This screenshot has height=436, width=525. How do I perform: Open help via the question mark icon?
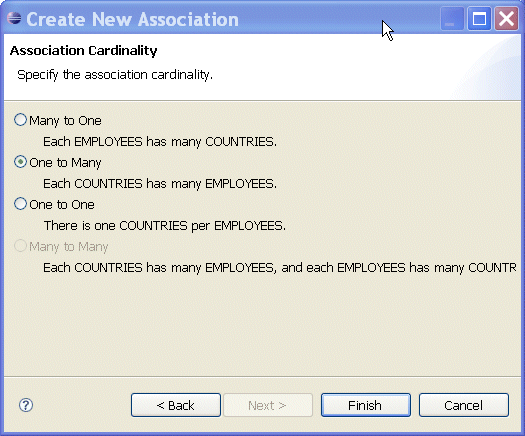pyautogui.click(x=26, y=405)
